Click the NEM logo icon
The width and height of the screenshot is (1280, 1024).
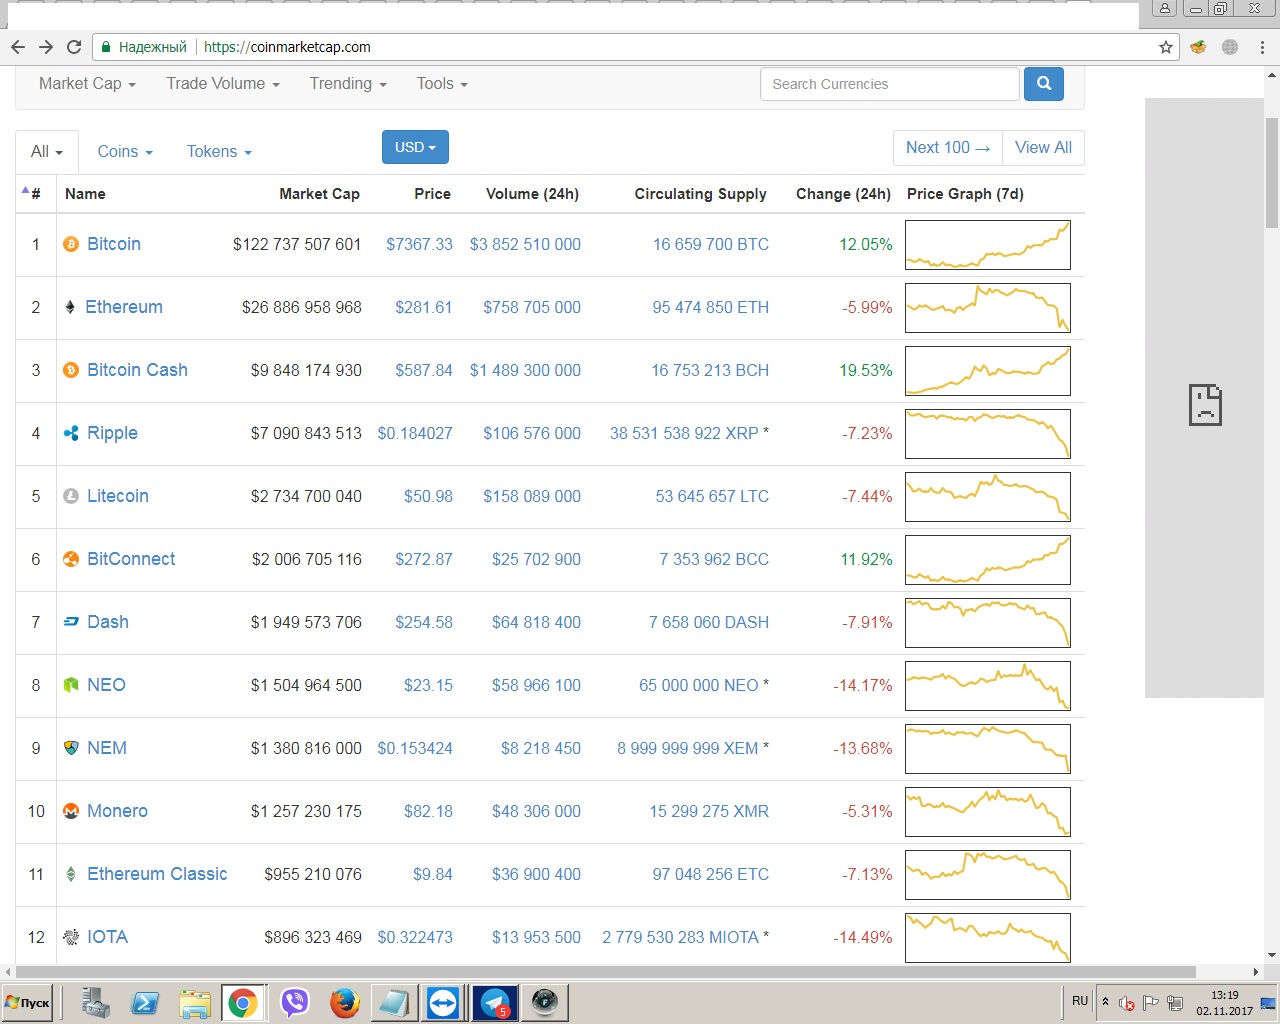(x=71, y=748)
